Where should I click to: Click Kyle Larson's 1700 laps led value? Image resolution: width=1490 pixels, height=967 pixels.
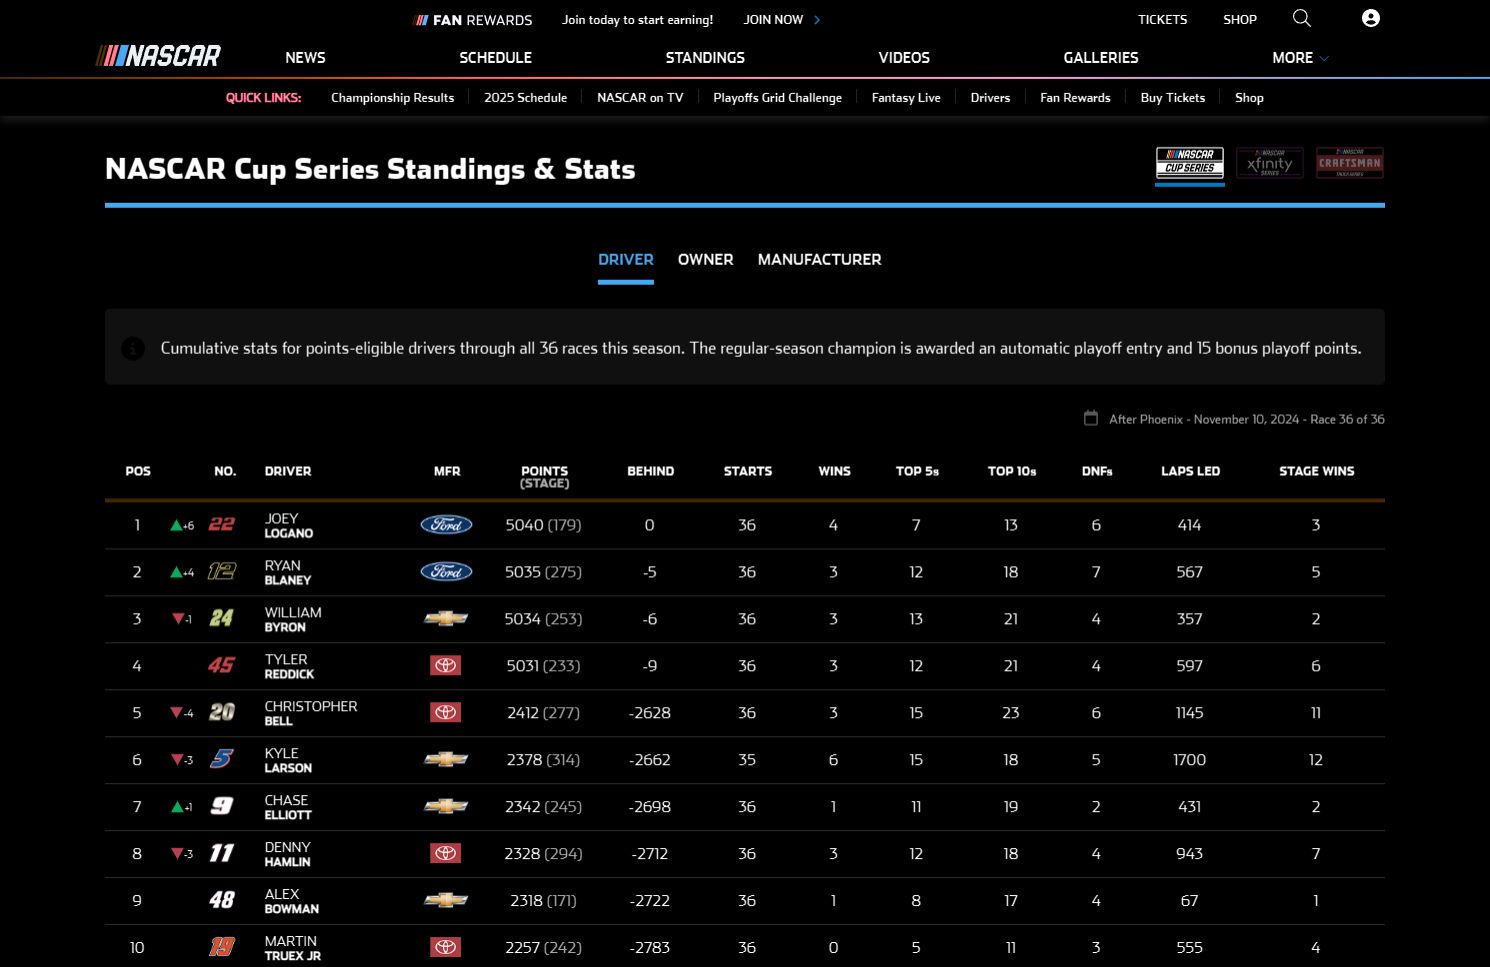click(1189, 760)
